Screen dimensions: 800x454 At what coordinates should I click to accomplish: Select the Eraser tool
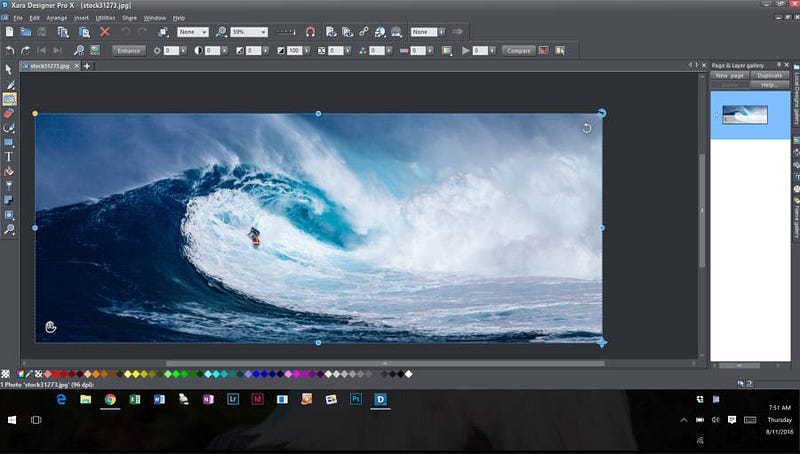click(x=9, y=113)
